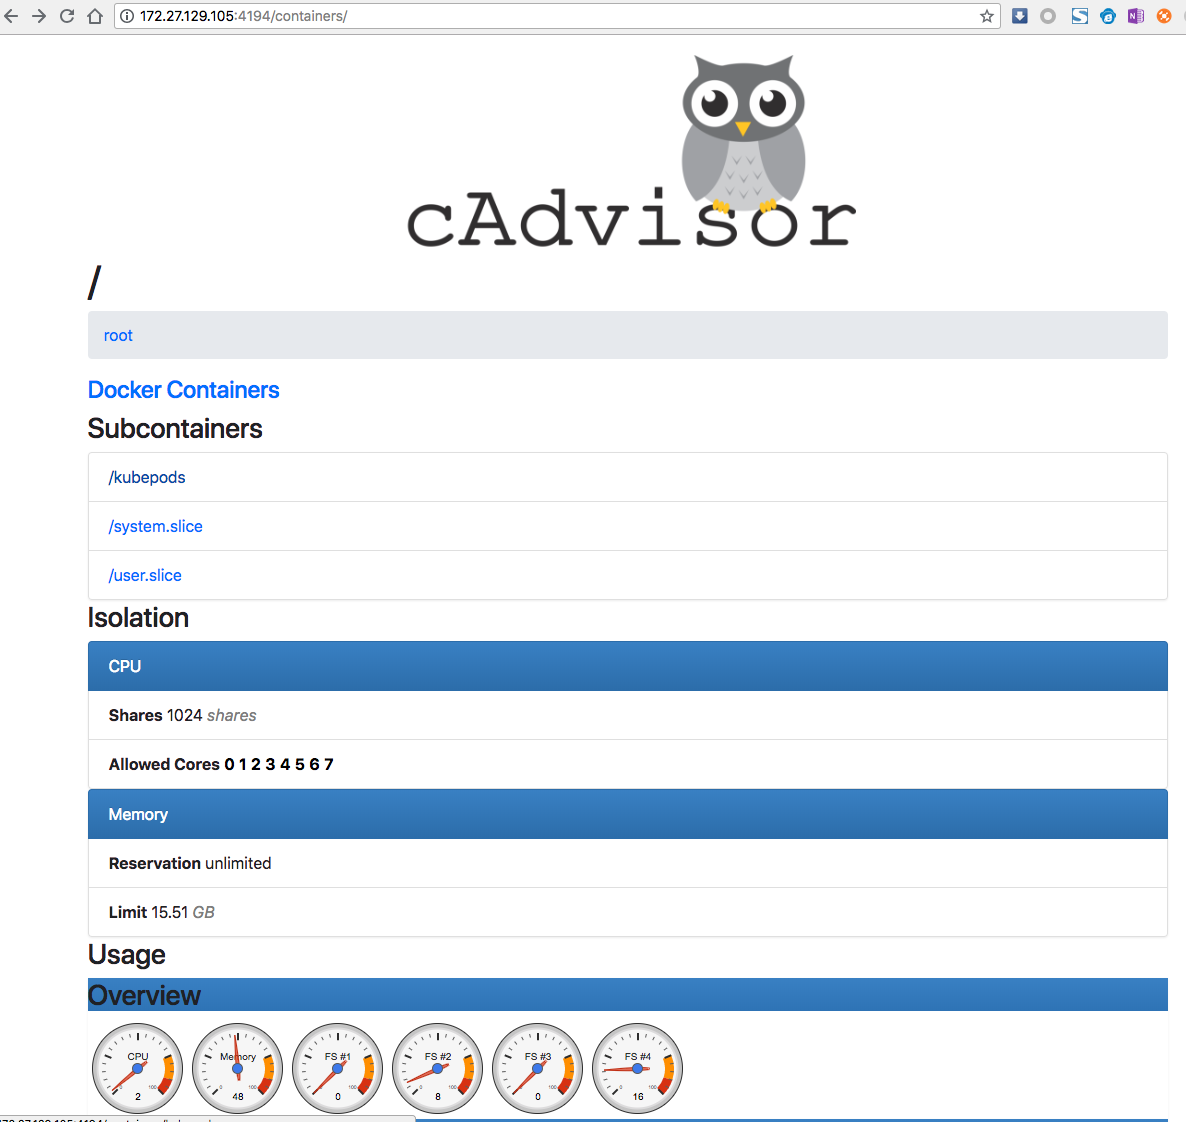Select the 'Shares 1024 shares' row

[x=628, y=715]
